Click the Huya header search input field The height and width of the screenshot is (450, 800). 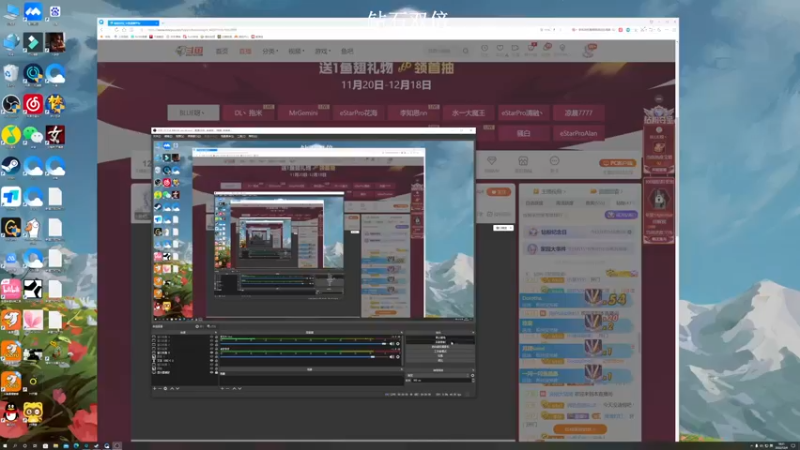pyautogui.click(x=442, y=51)
